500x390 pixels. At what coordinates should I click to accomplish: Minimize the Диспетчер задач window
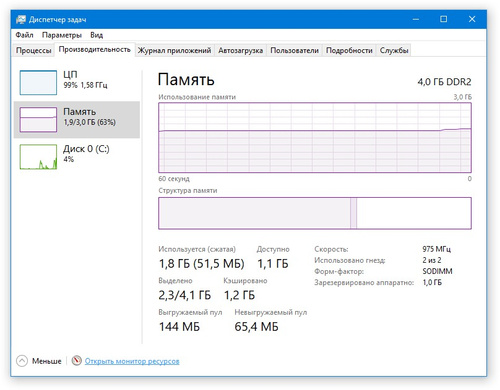tap(416, 19)
